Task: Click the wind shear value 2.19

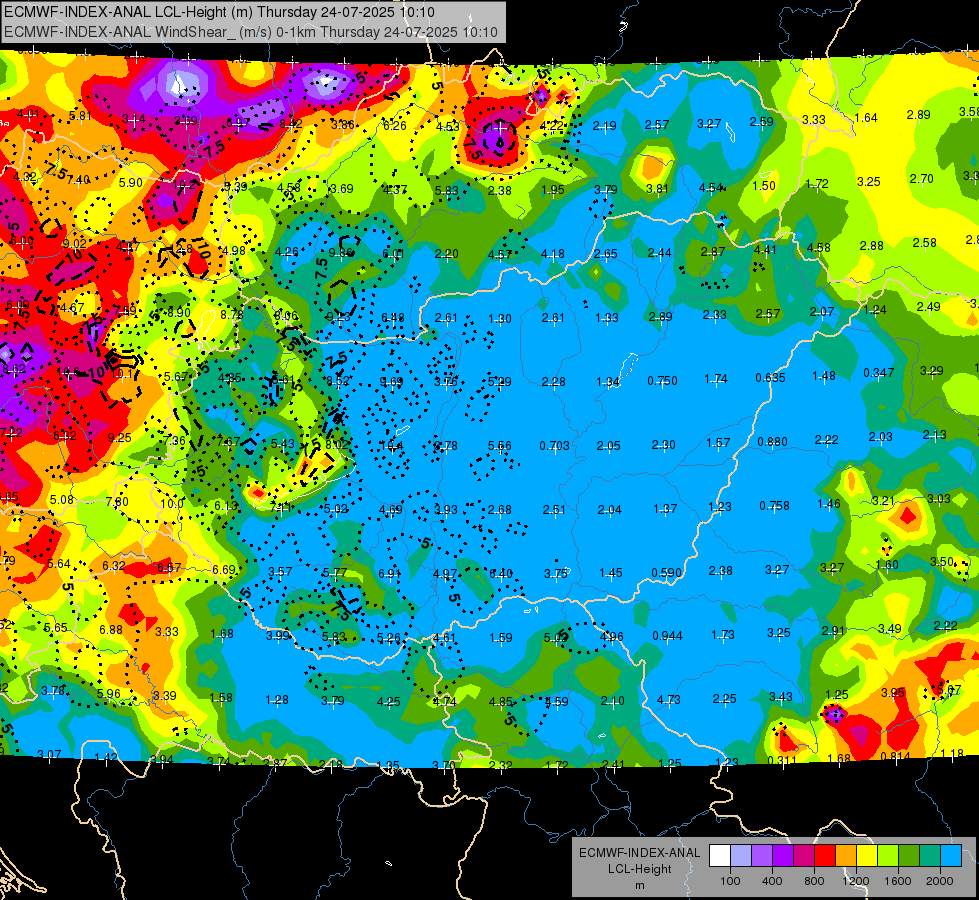Action: (604, 126)
